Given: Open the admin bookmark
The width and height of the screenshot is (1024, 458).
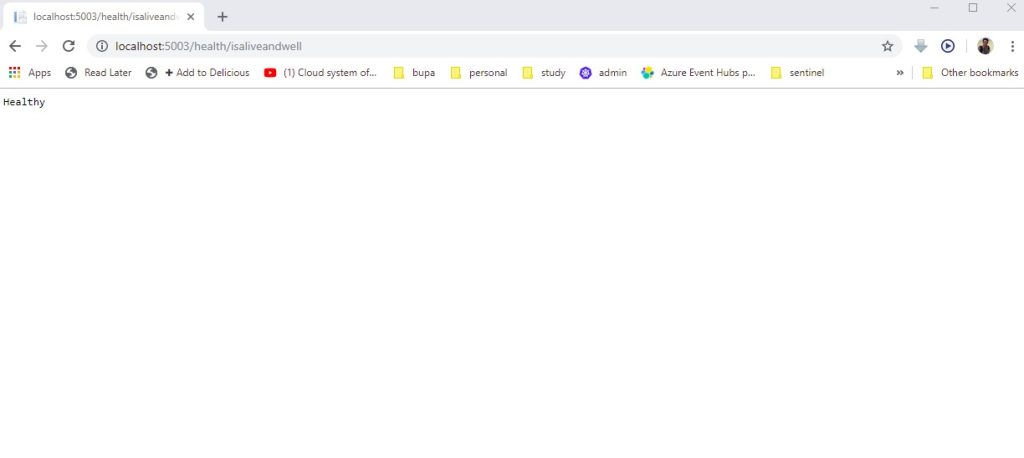Looking at the screenshot, I should [603, 73].
